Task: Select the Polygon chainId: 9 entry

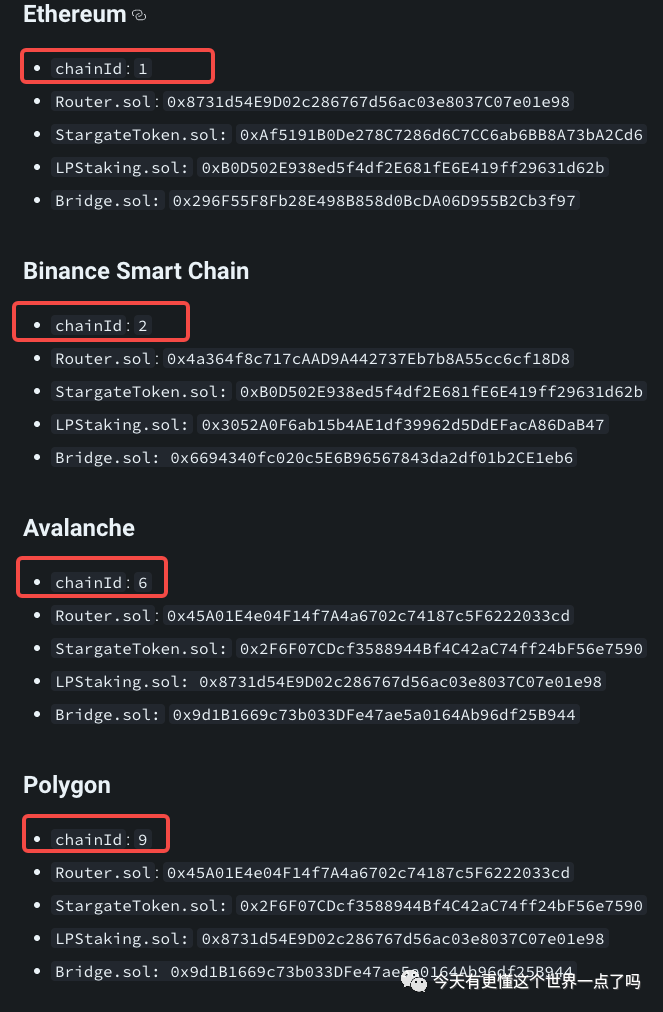Action: pyautogui.click(x=101, y=839)
